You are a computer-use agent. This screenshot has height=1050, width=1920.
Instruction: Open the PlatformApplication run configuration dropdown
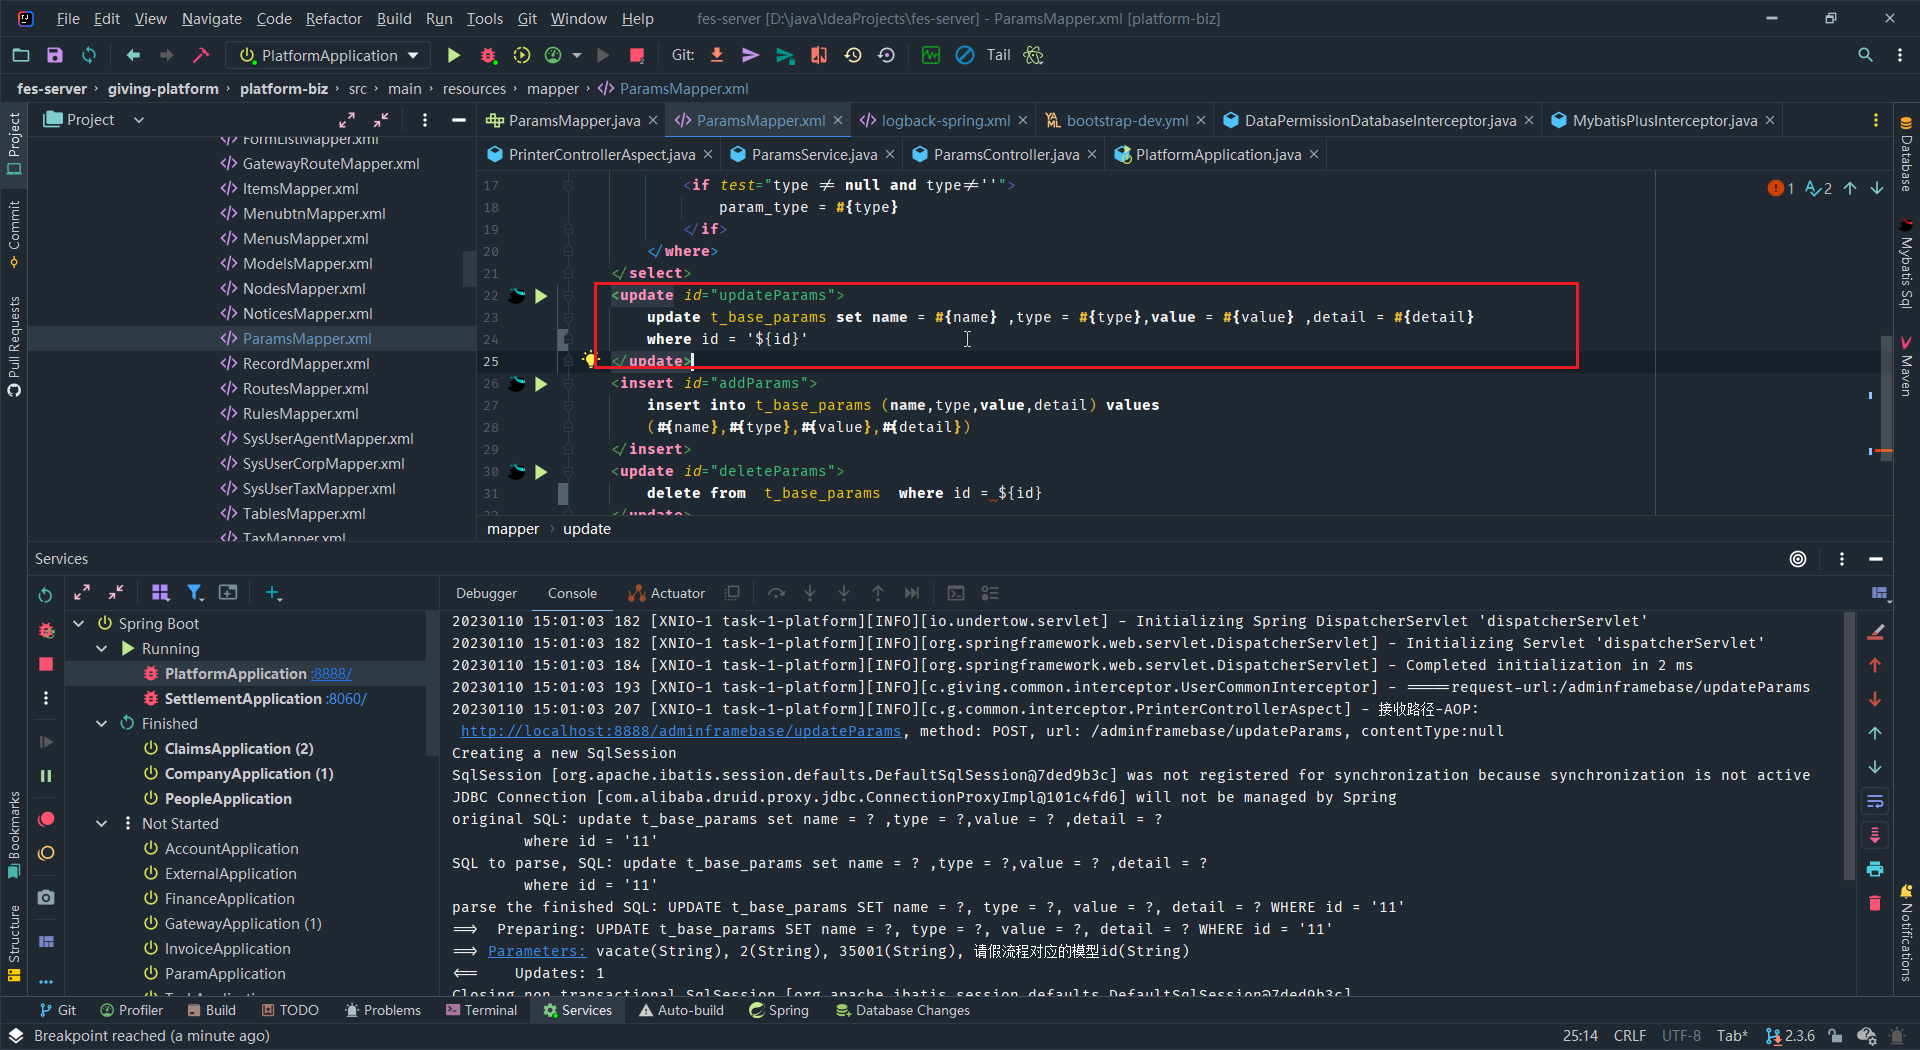[329, 56]
